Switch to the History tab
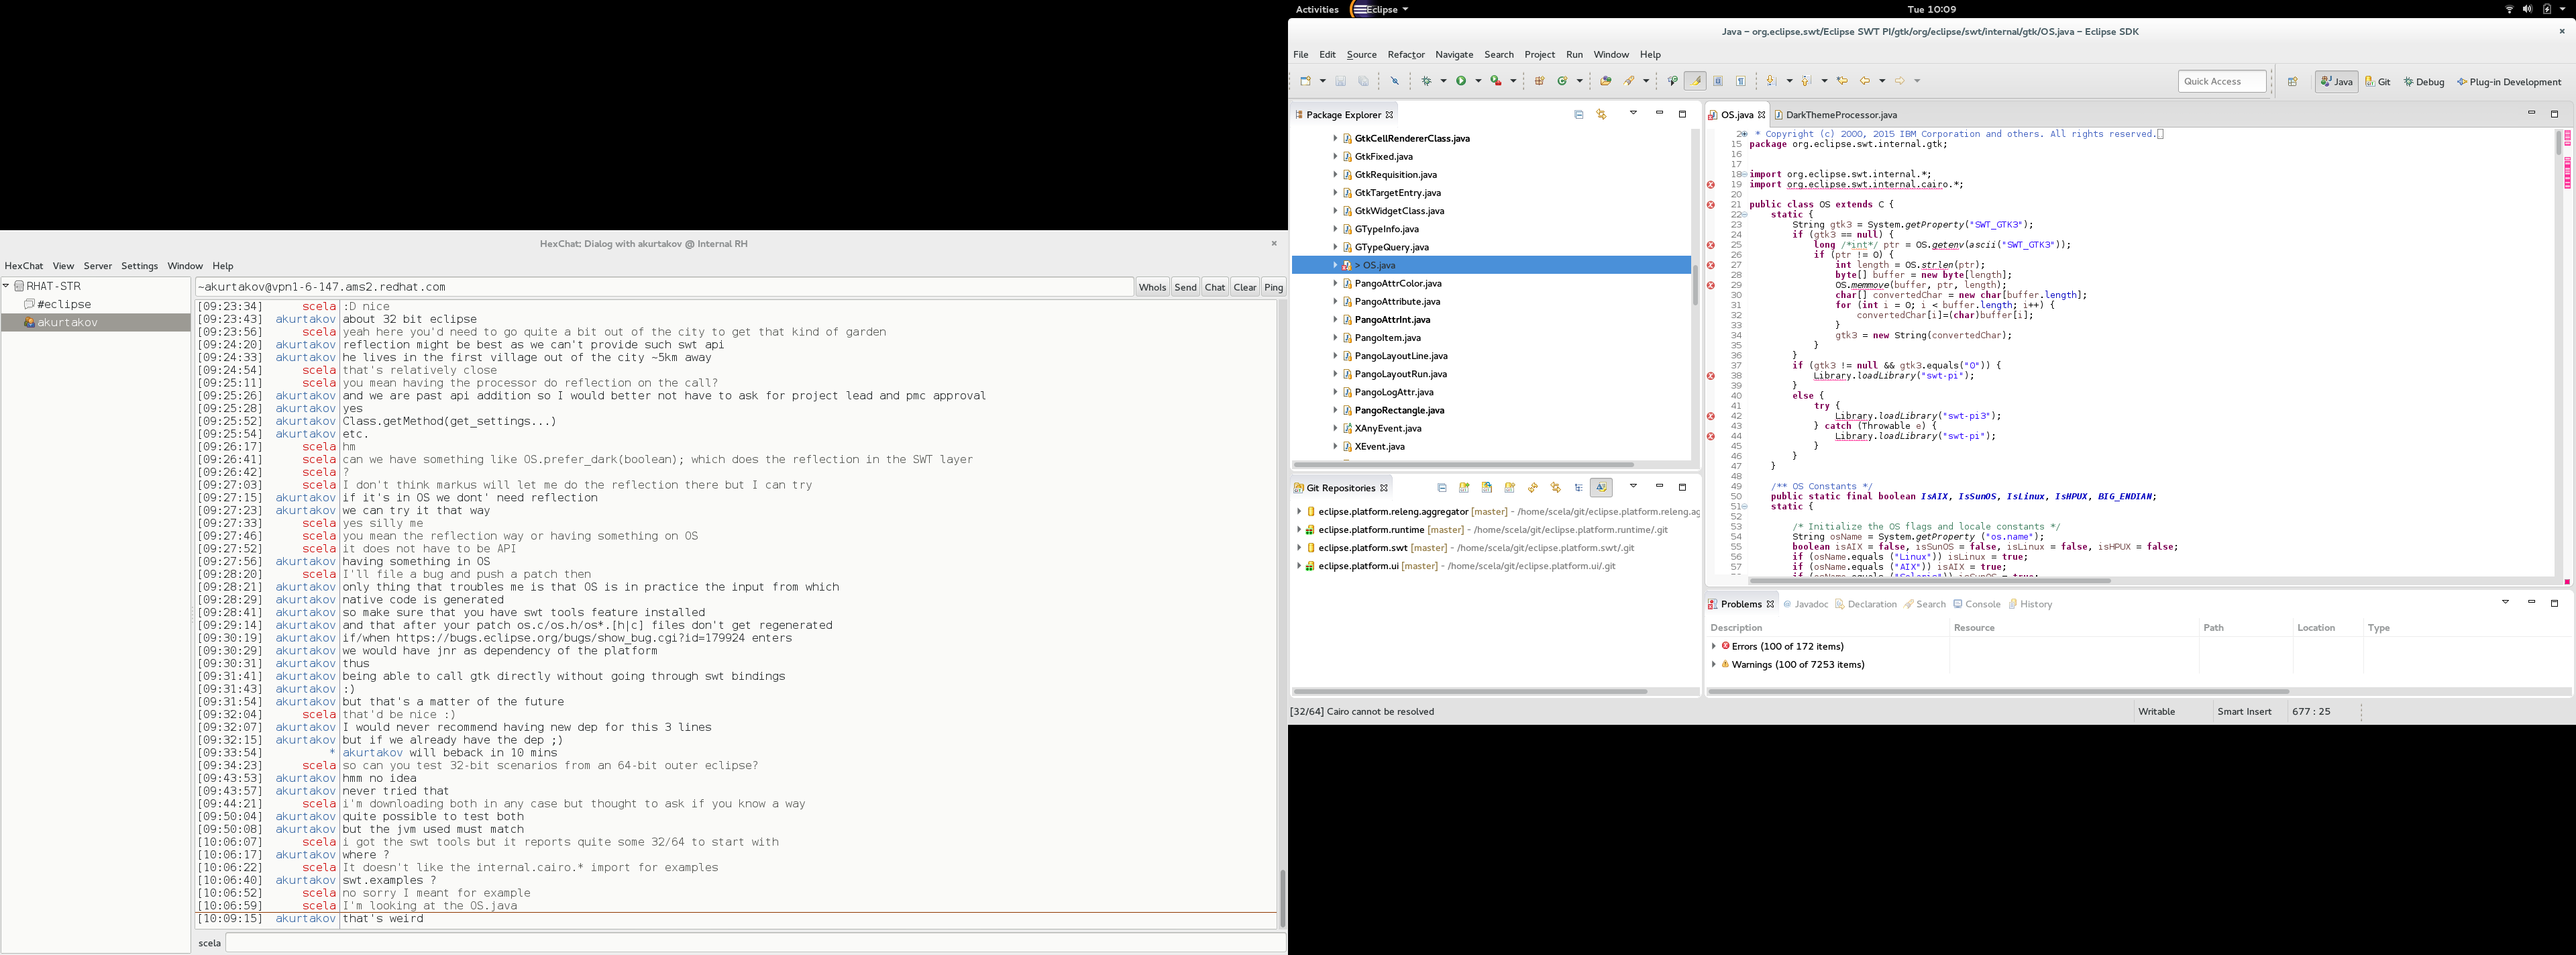 click(x=2030, y=604)
